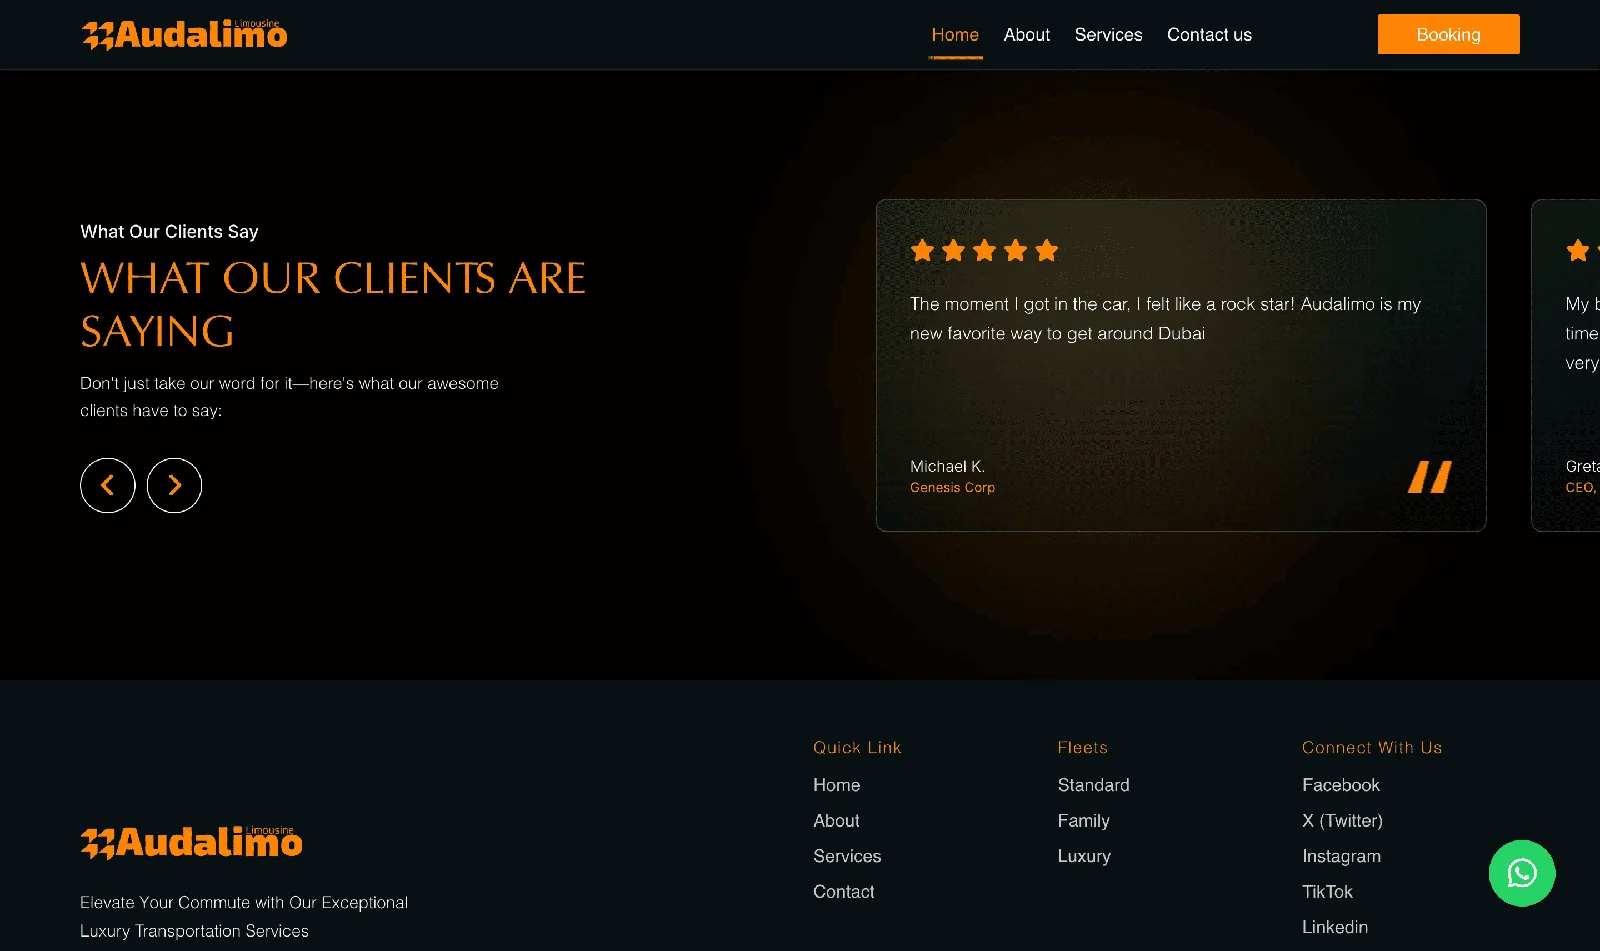Click the orange Booking button
Image resolution: width=1600 pixels, height=951 pixels.
(x=1448, y=34)
